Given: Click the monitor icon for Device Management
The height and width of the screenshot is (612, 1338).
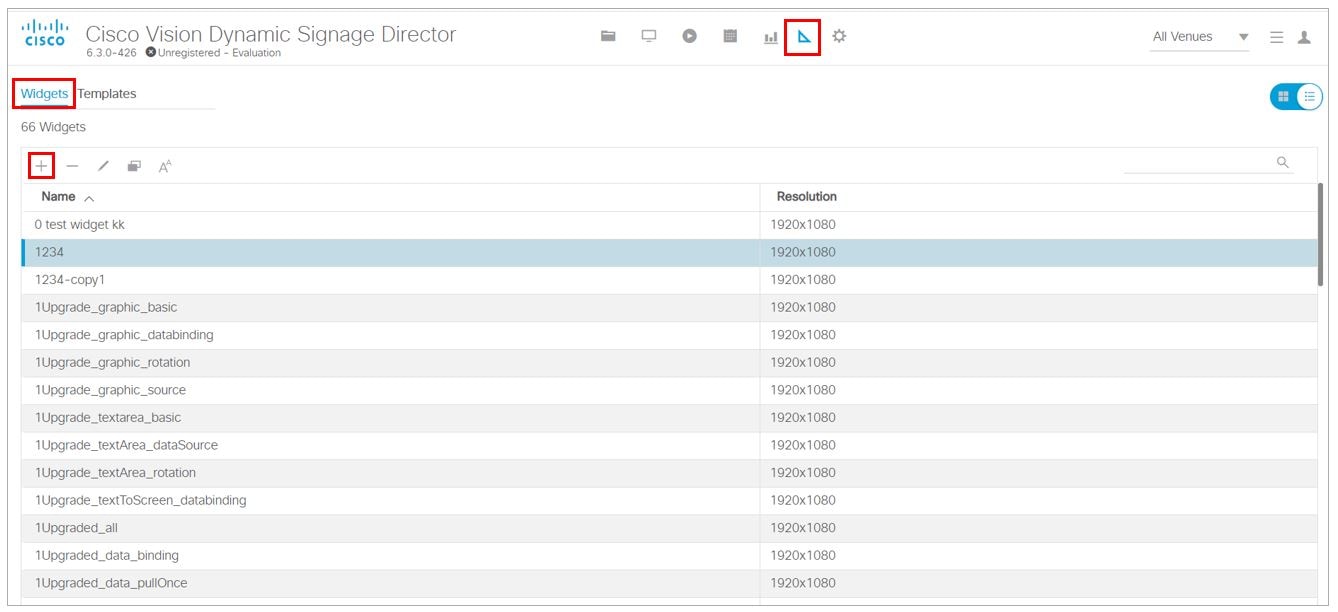Looking at the screenshot, I should pyautogui.click(x=649, y=35).
